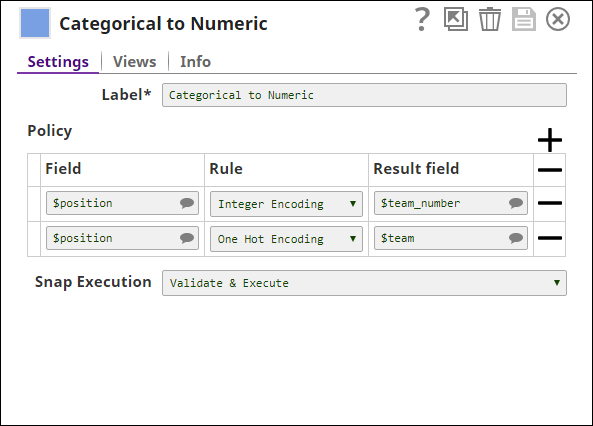
Task: Open the Integer Encoding rule dropdown
Action: pos(286,204)
